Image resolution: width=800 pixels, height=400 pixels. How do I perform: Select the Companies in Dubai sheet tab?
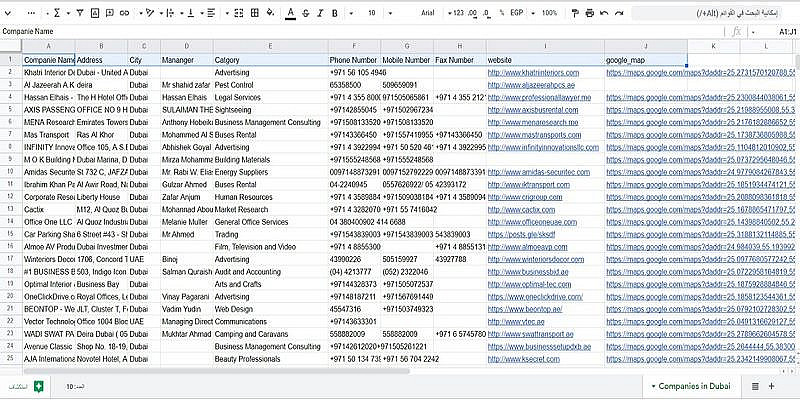(694, 386)
